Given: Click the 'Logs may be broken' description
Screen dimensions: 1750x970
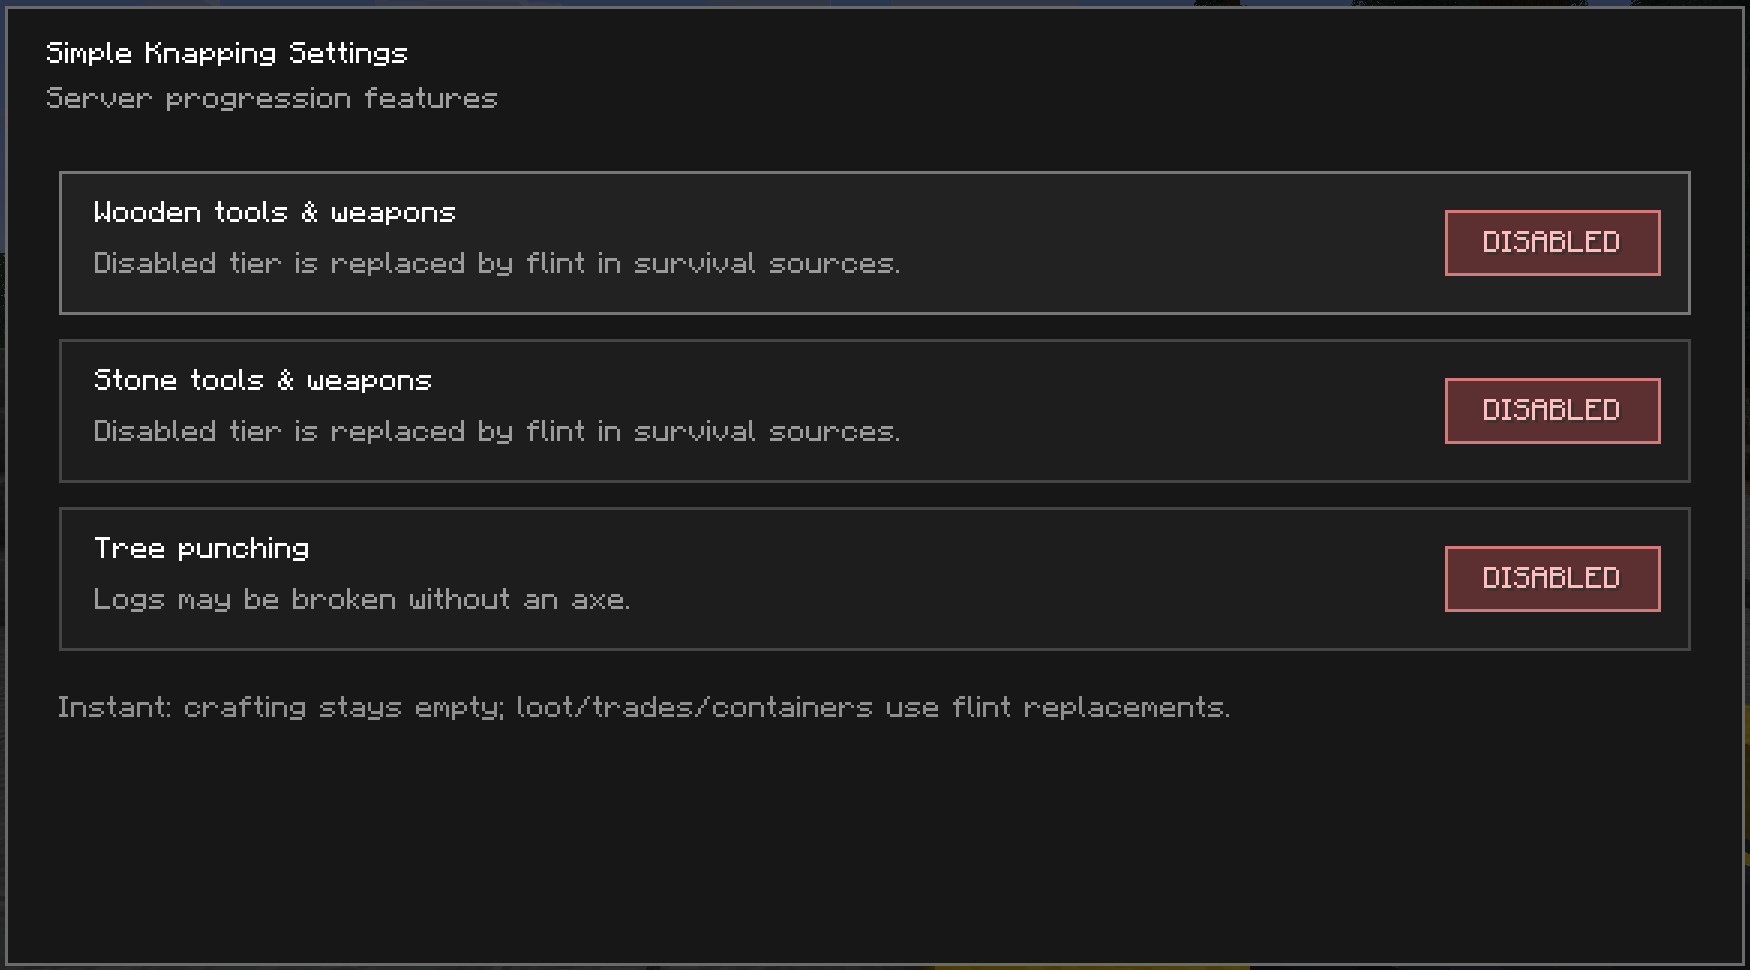Looking at the screenshot, I should click(362, 600).
